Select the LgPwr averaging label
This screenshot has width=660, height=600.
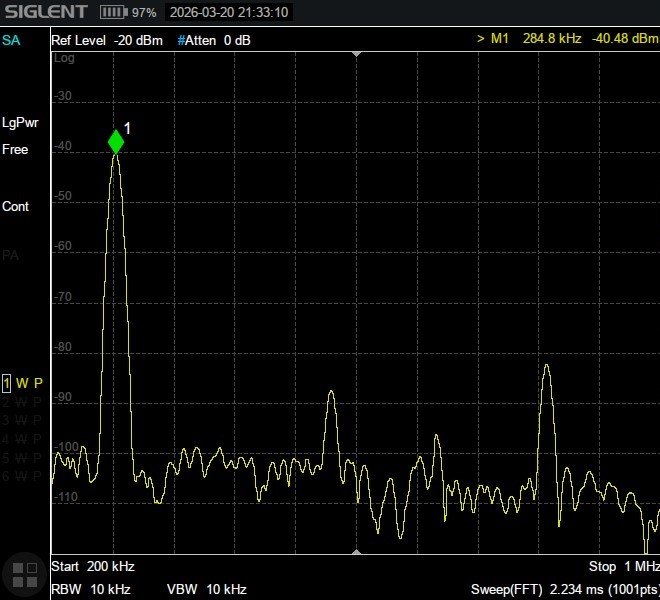[x=20, y=123]
